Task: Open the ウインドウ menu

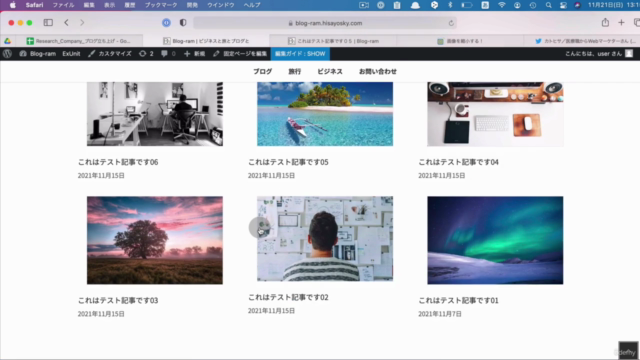Action: coord(221,5)
